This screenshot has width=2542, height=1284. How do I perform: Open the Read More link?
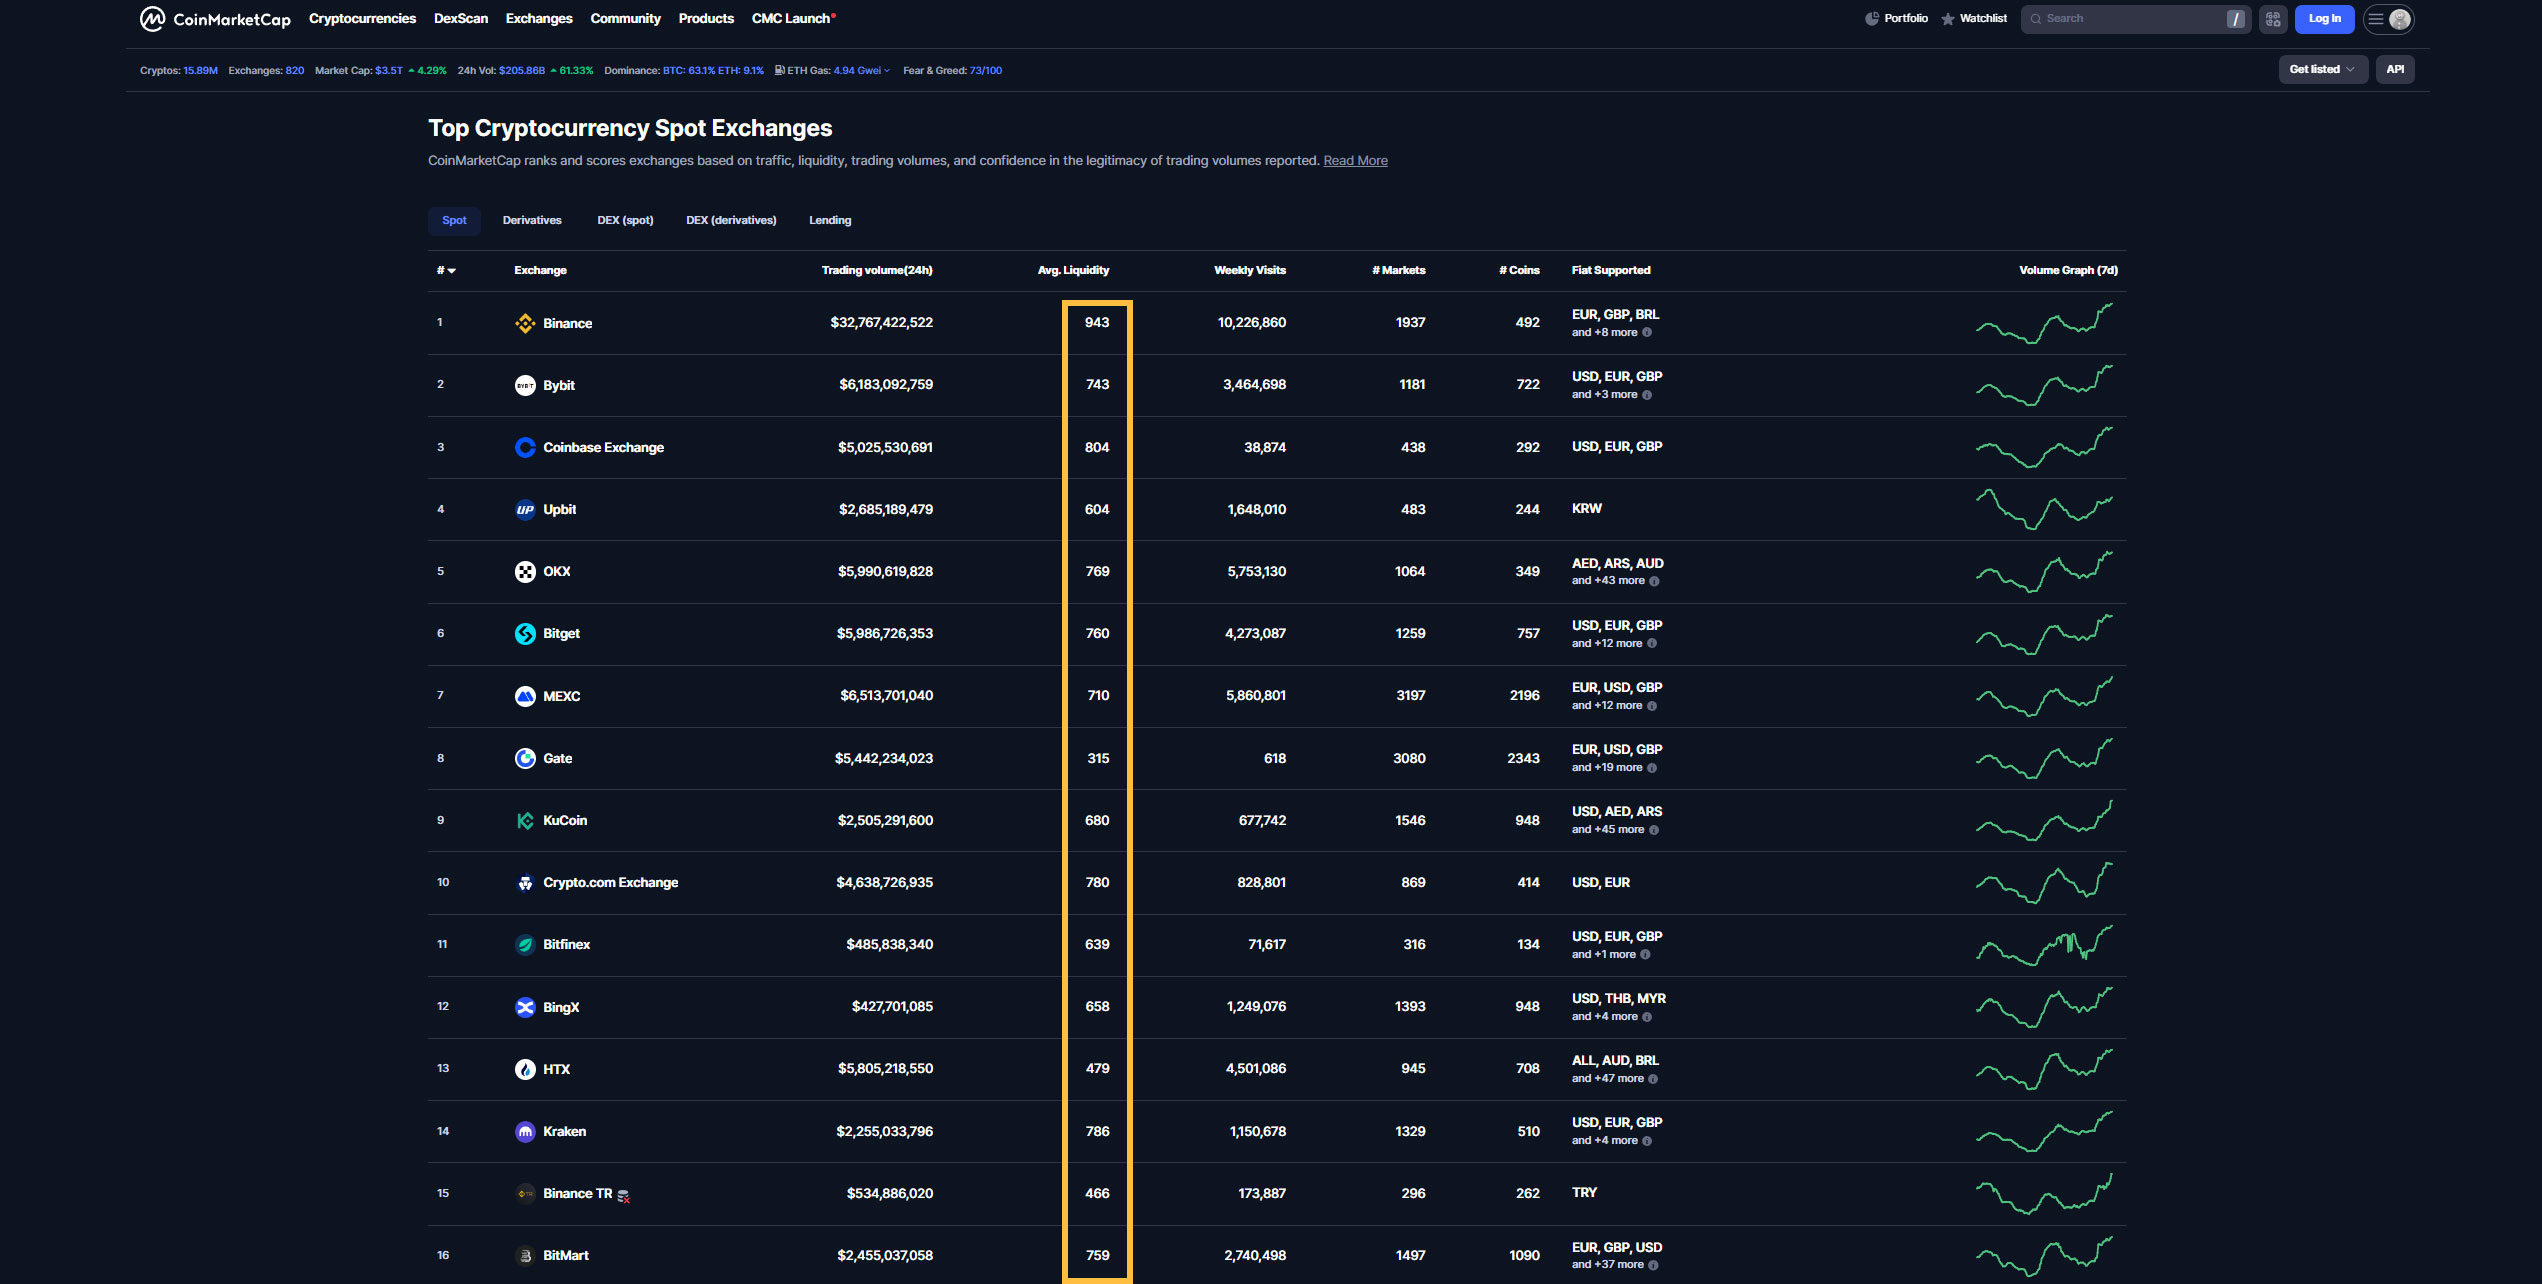click(x=1355, y=160)
